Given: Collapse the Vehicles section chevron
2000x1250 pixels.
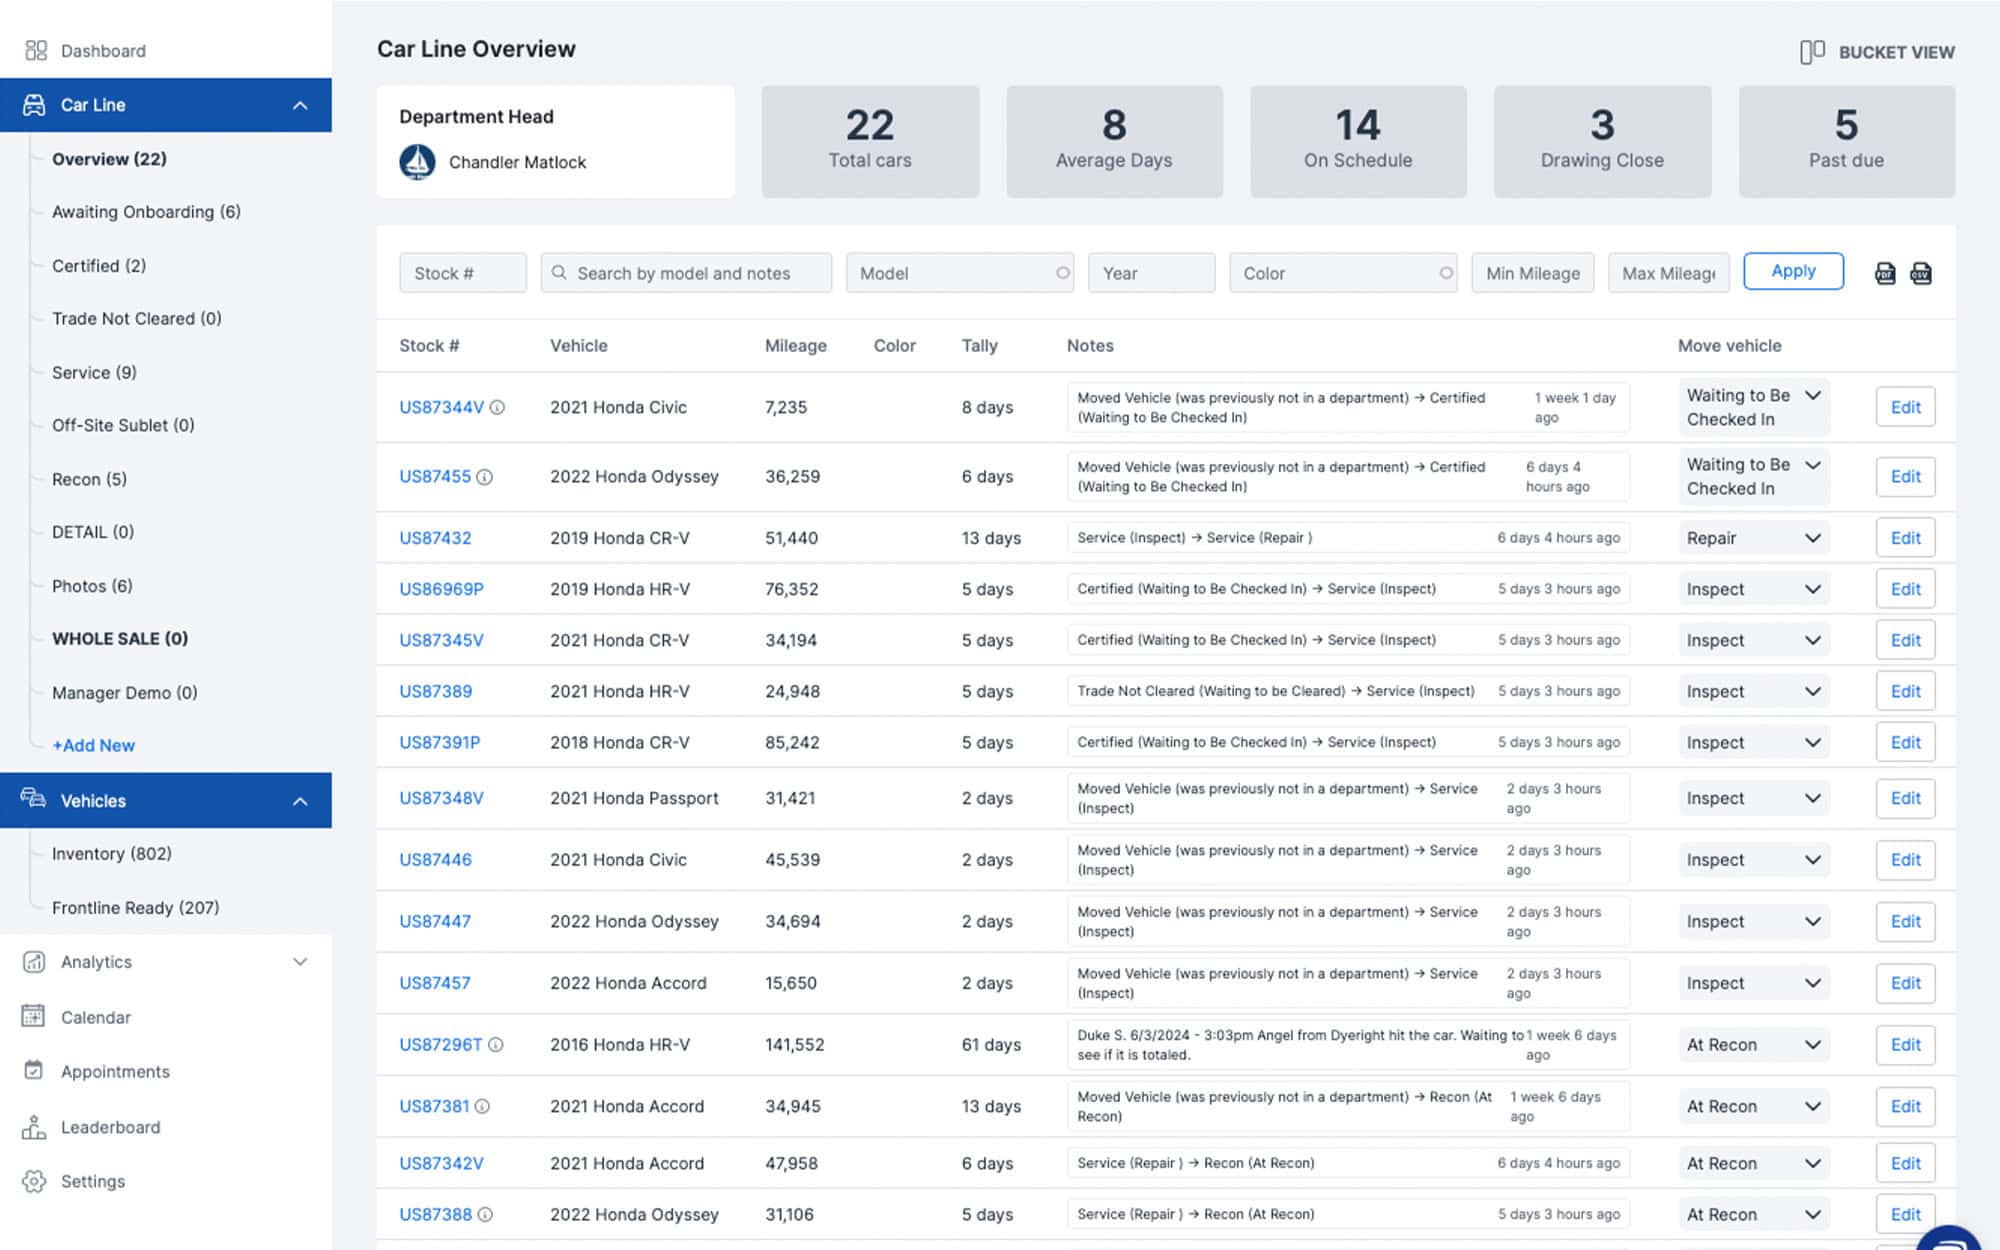Looking at the screenshot, I should [x=300, y=801].
